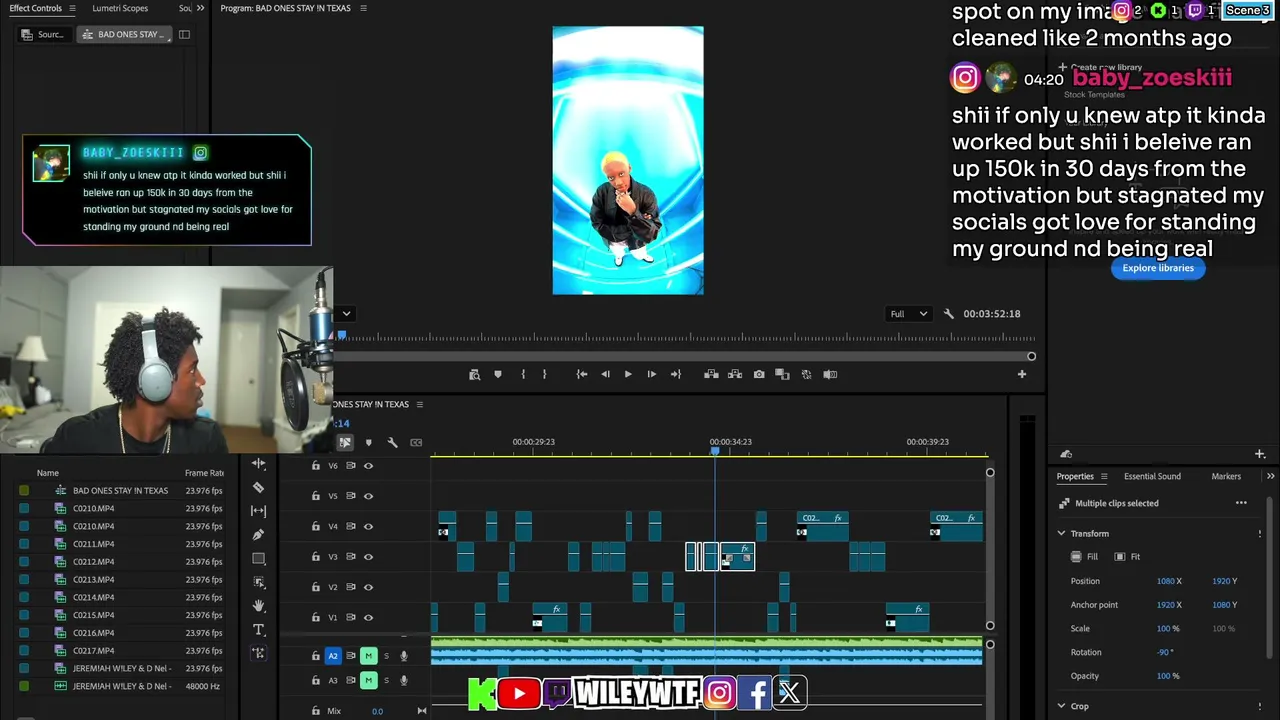Open playback resolution Full dropdown

coord(909,314)
